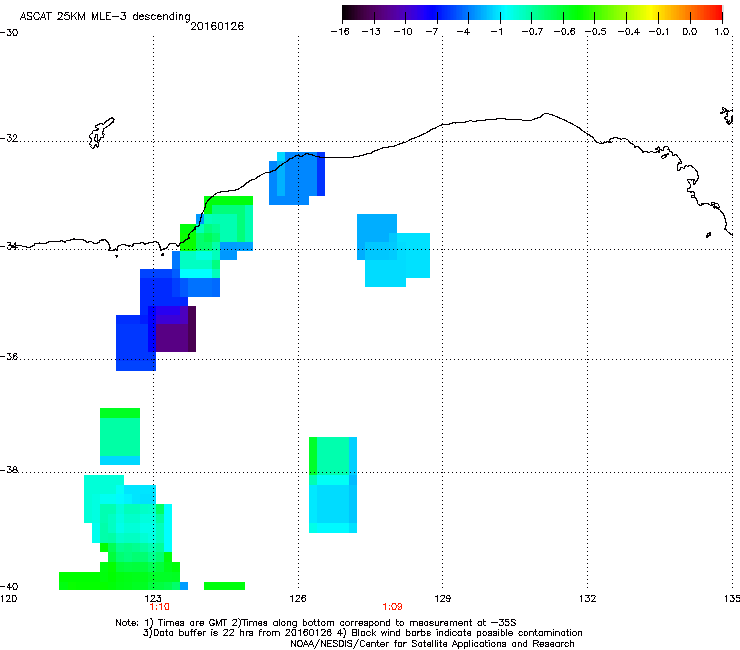Click the note line starting "Note: 1) Times are GMT"

click(316, 623)
